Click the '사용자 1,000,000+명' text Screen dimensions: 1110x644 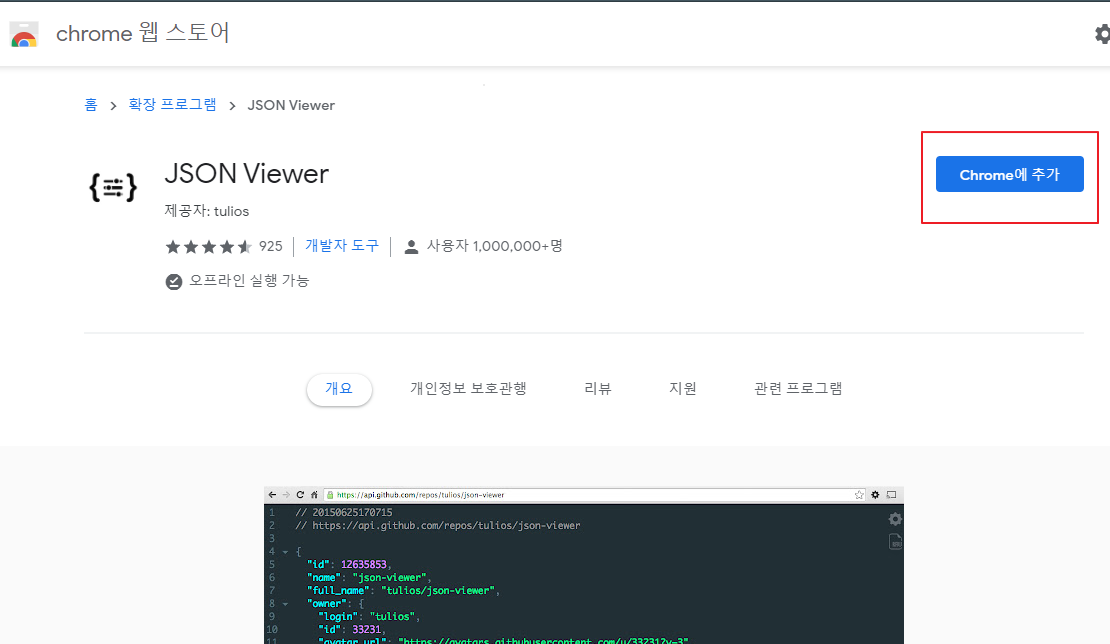click(x=494, y=246)
